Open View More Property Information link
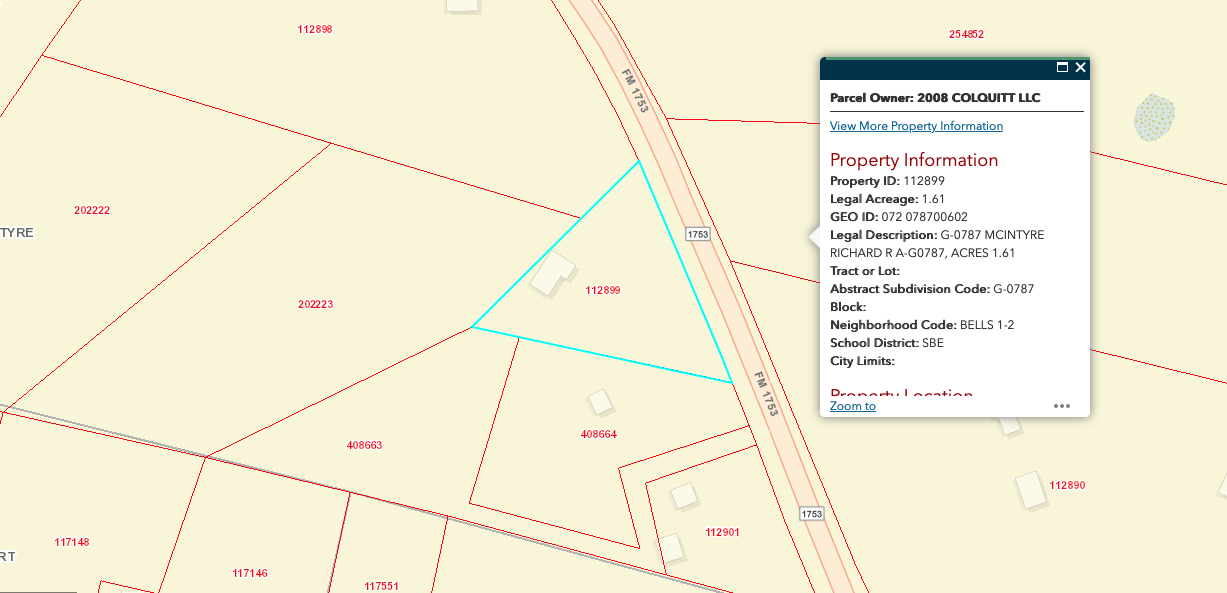Screen dimensions: 1227x593 916,126
